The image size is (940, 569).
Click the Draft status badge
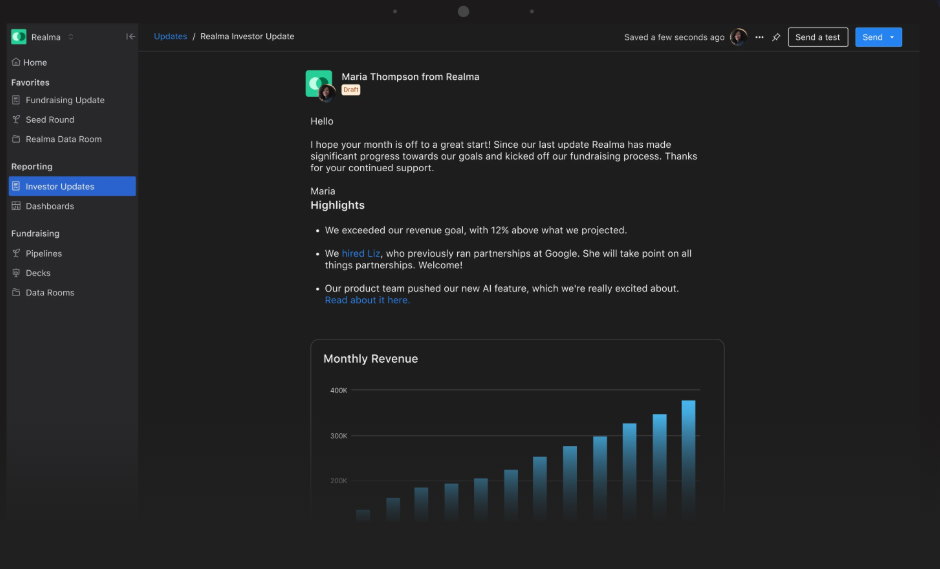pos(351,90)
